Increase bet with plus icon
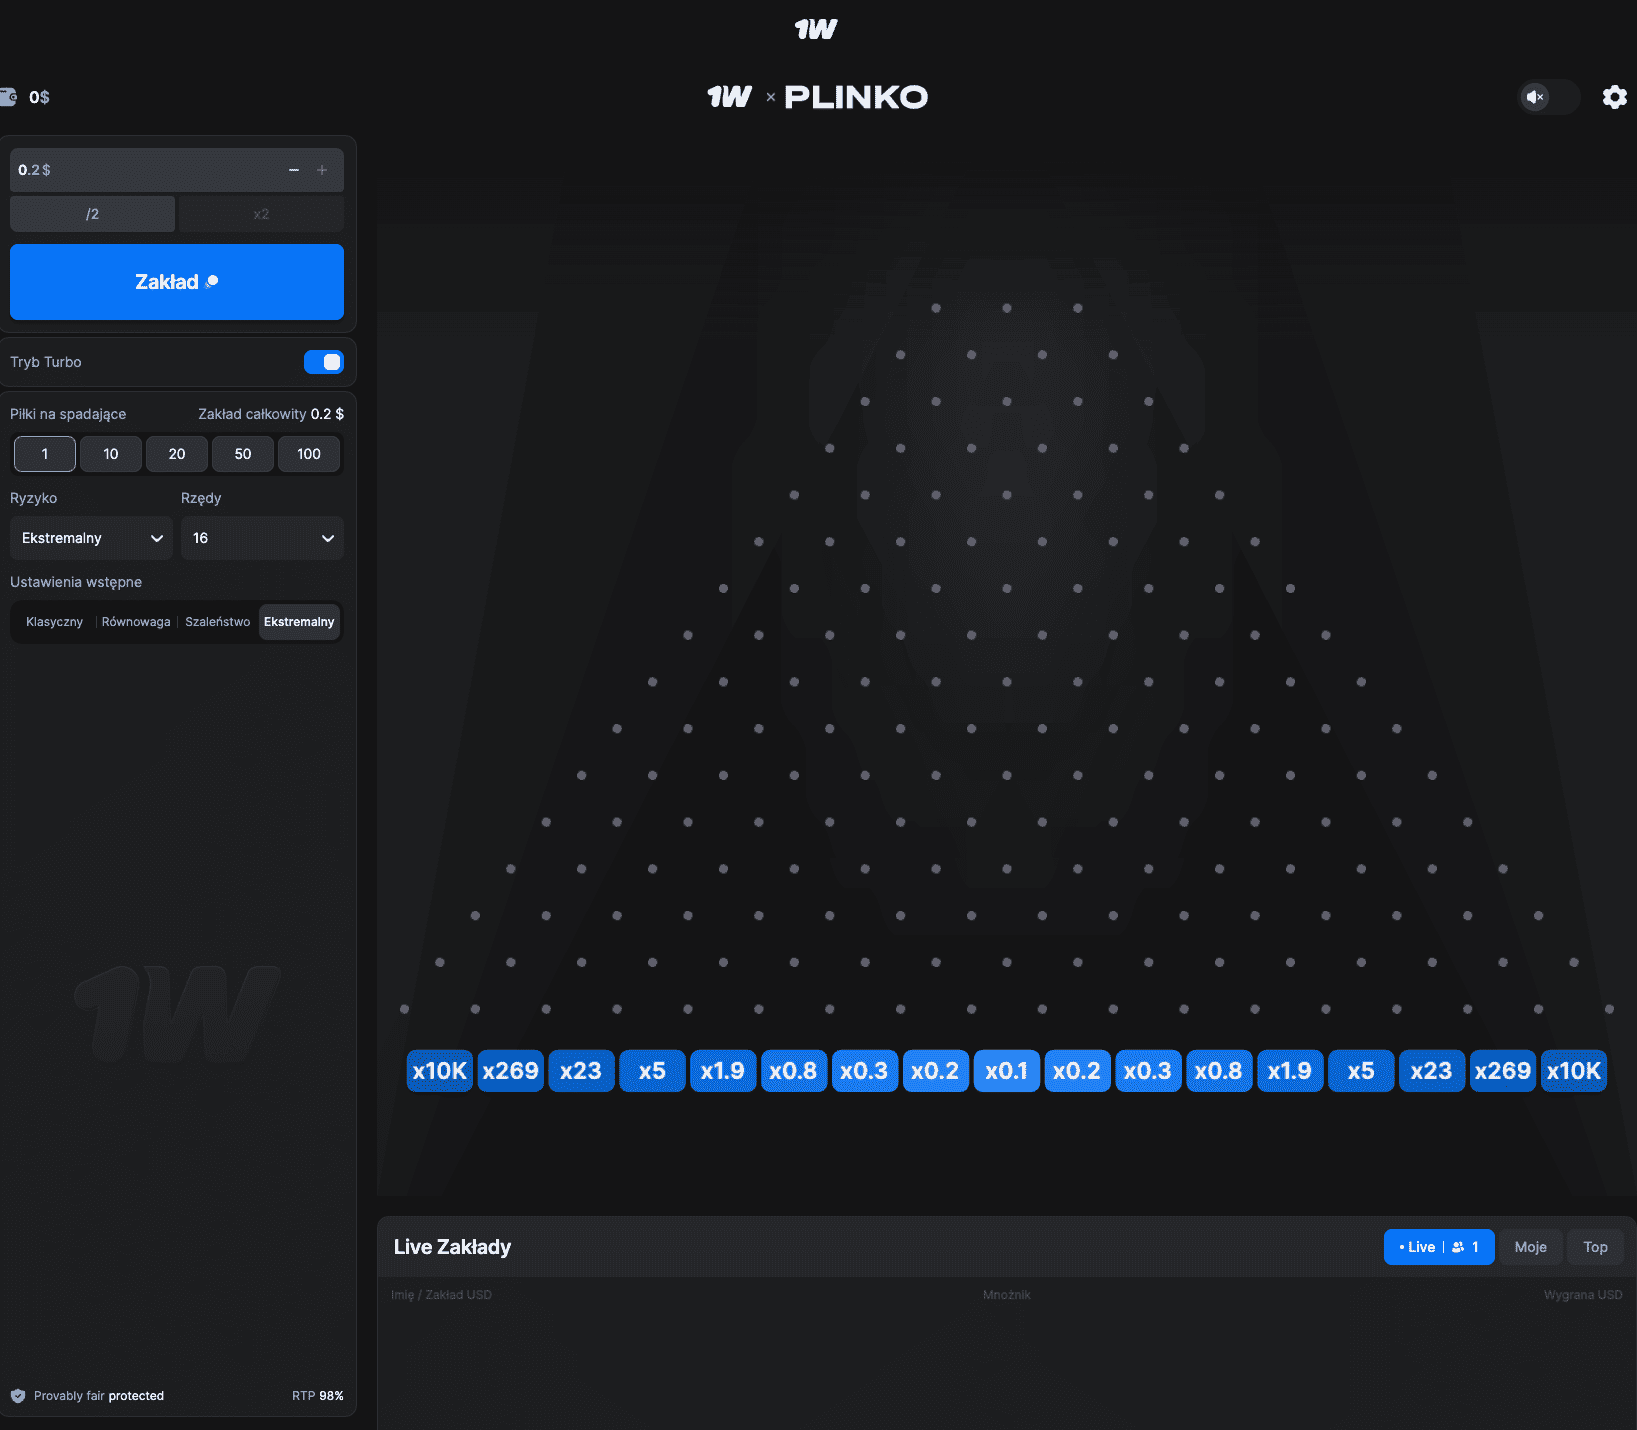Screen dimensions: 1637x1430 pyautogui.click(x=322, y=170)
